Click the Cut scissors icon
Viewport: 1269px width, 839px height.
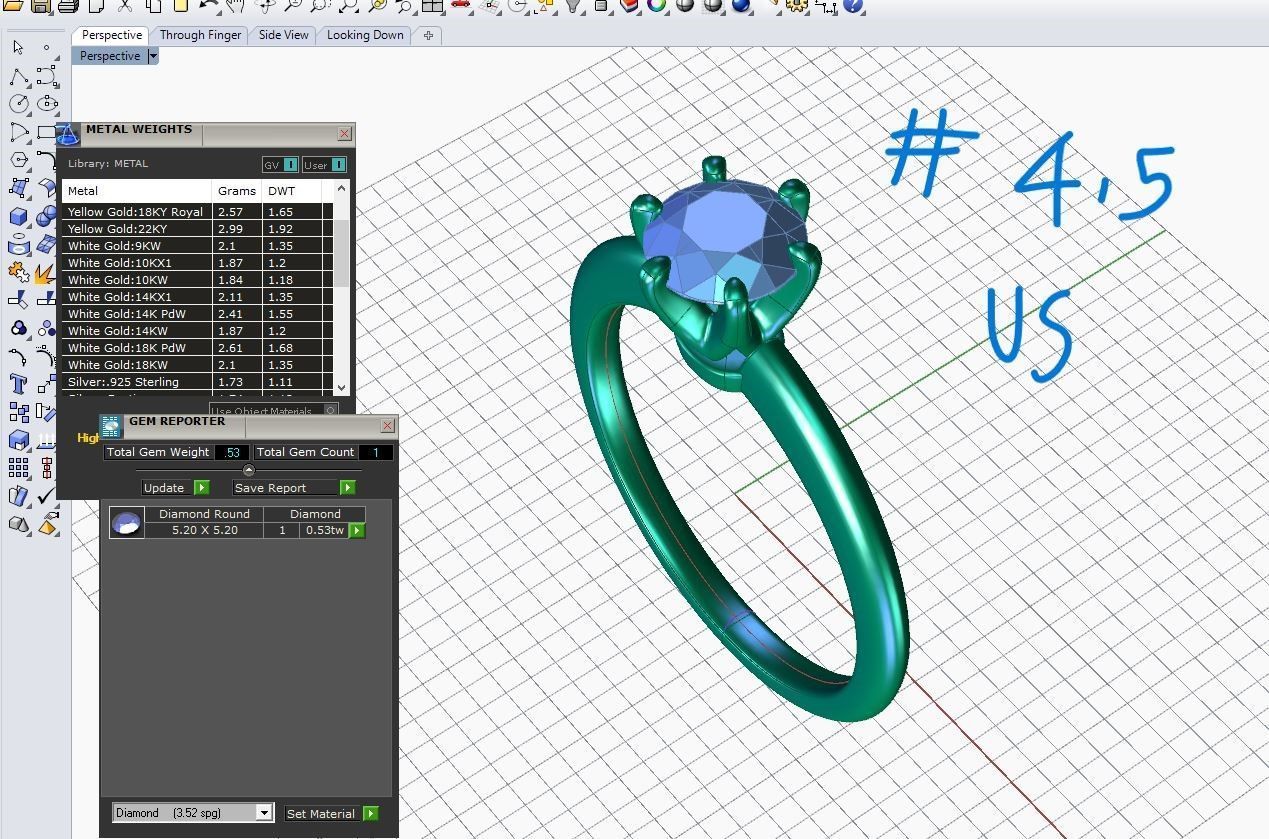tap(125, 6)
